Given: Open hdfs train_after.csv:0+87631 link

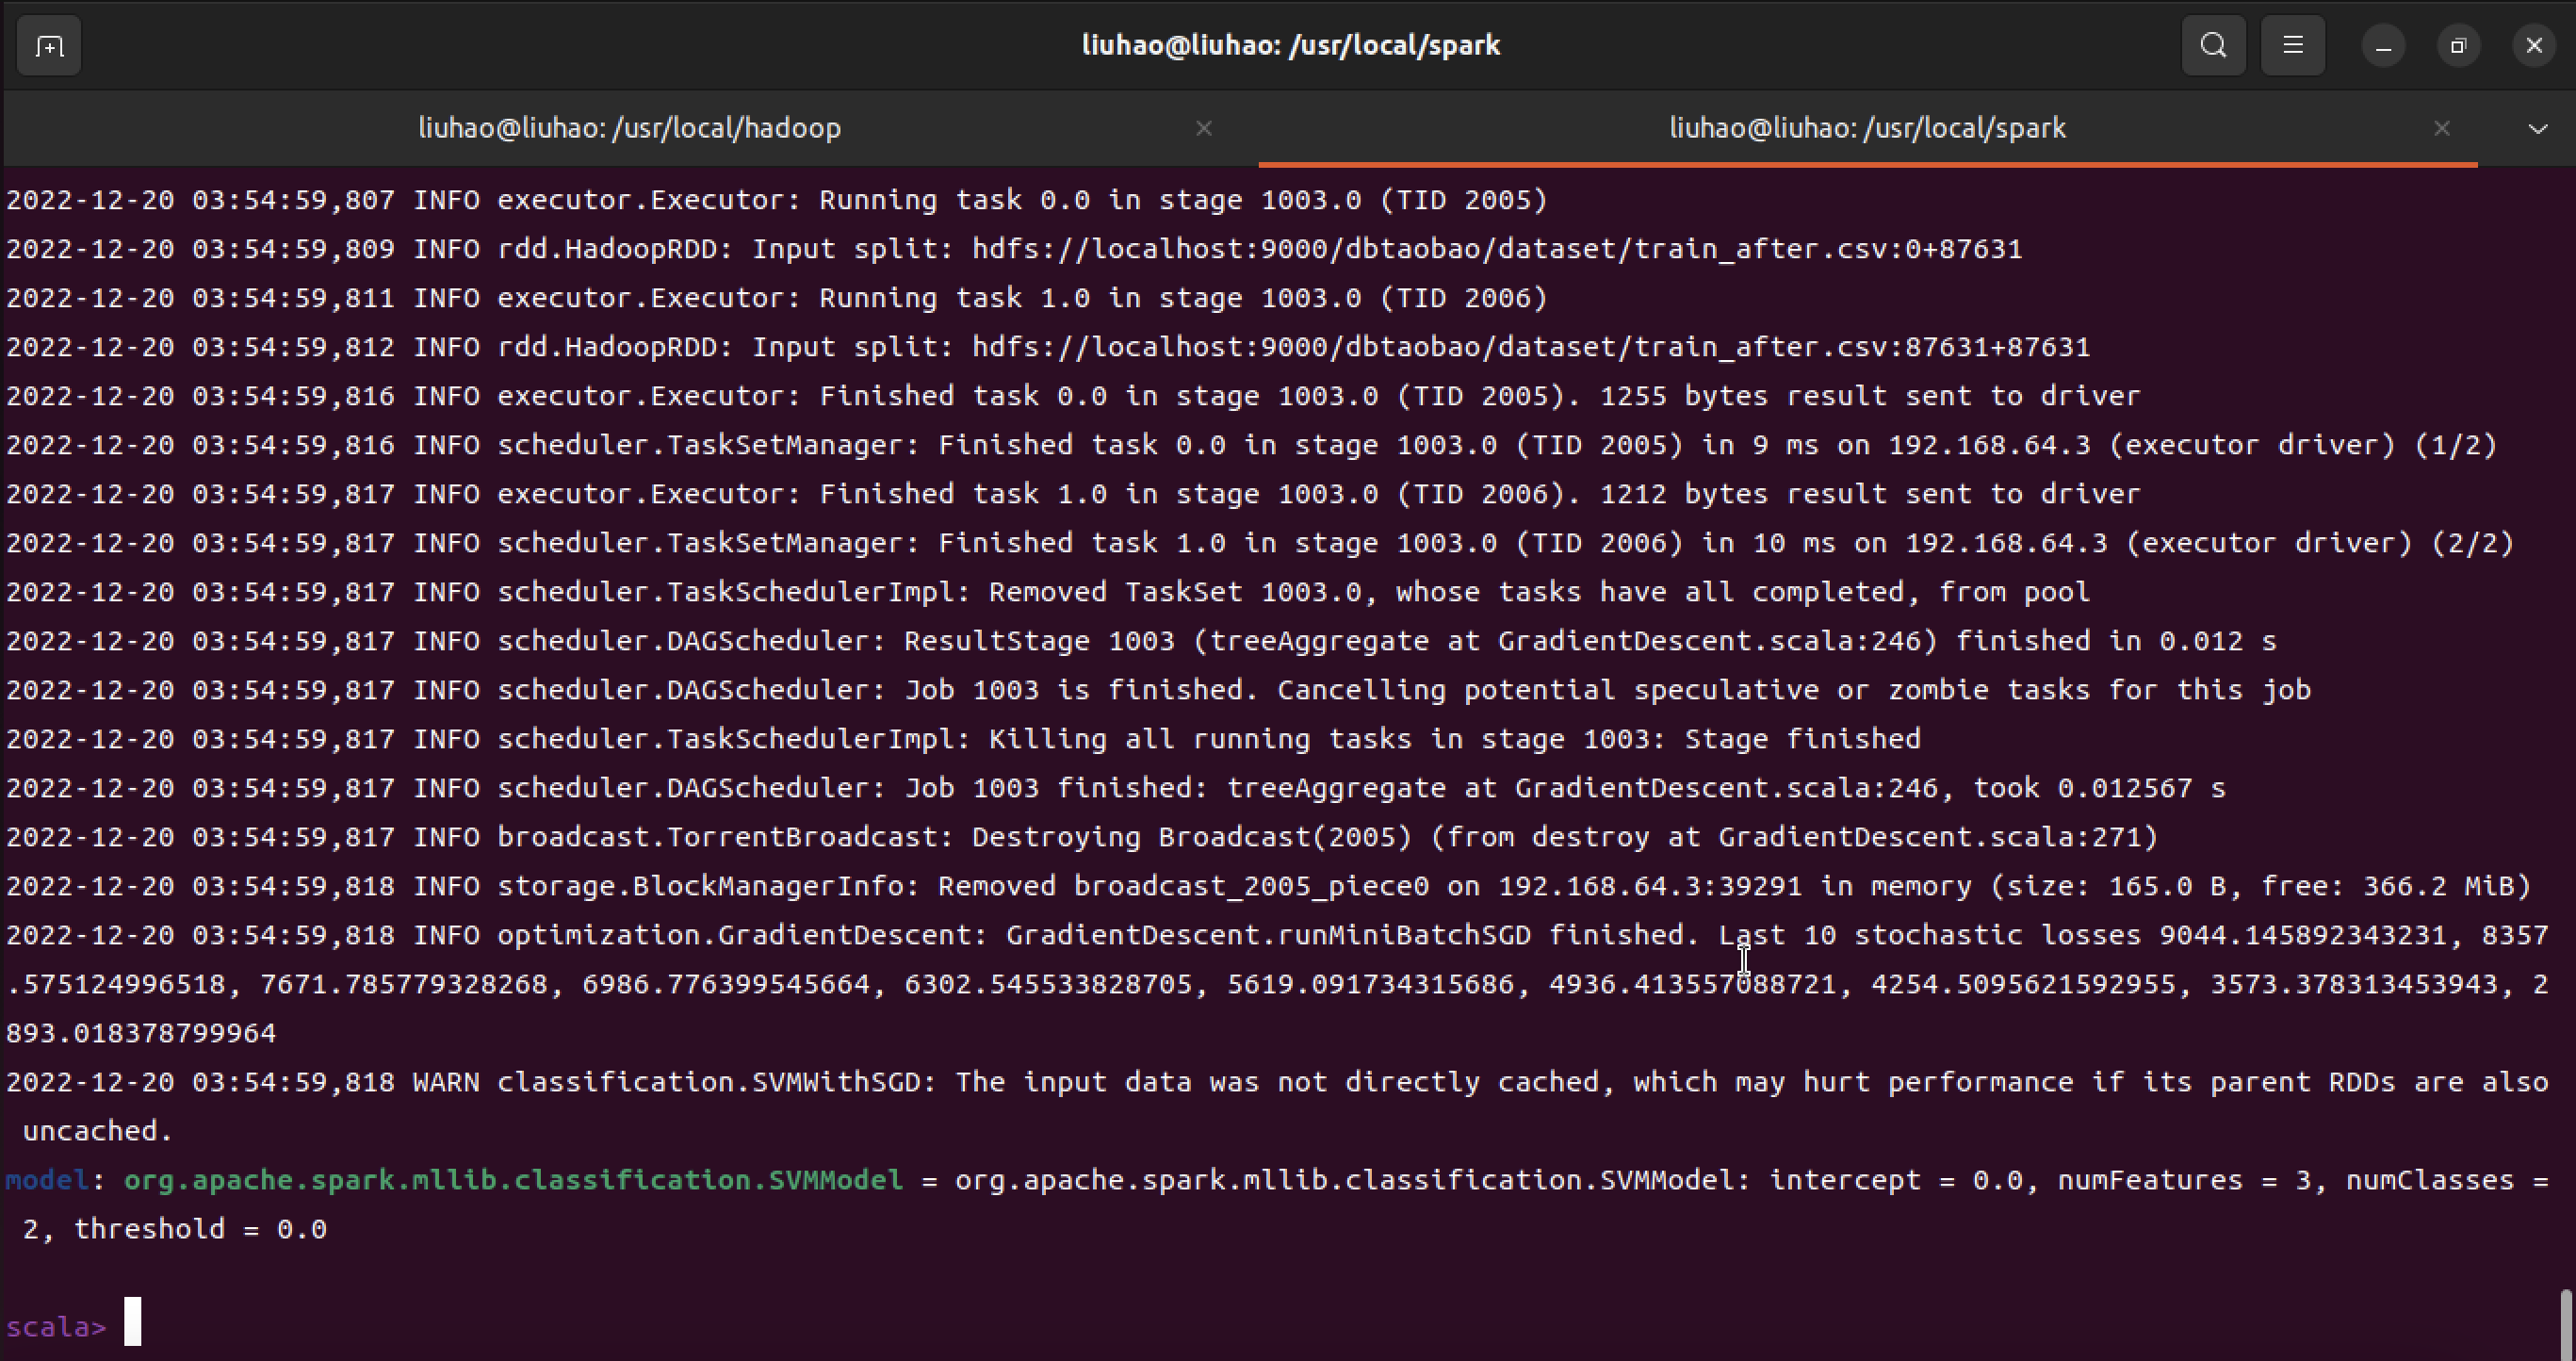Looking at the screenshot, I should pyautogui.click(x=1496, y=249).
